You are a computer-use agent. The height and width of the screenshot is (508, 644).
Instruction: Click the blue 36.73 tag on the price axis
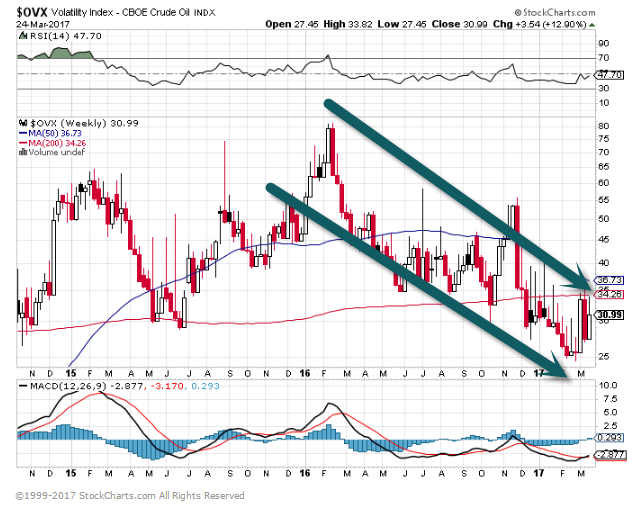coord(610,280)
